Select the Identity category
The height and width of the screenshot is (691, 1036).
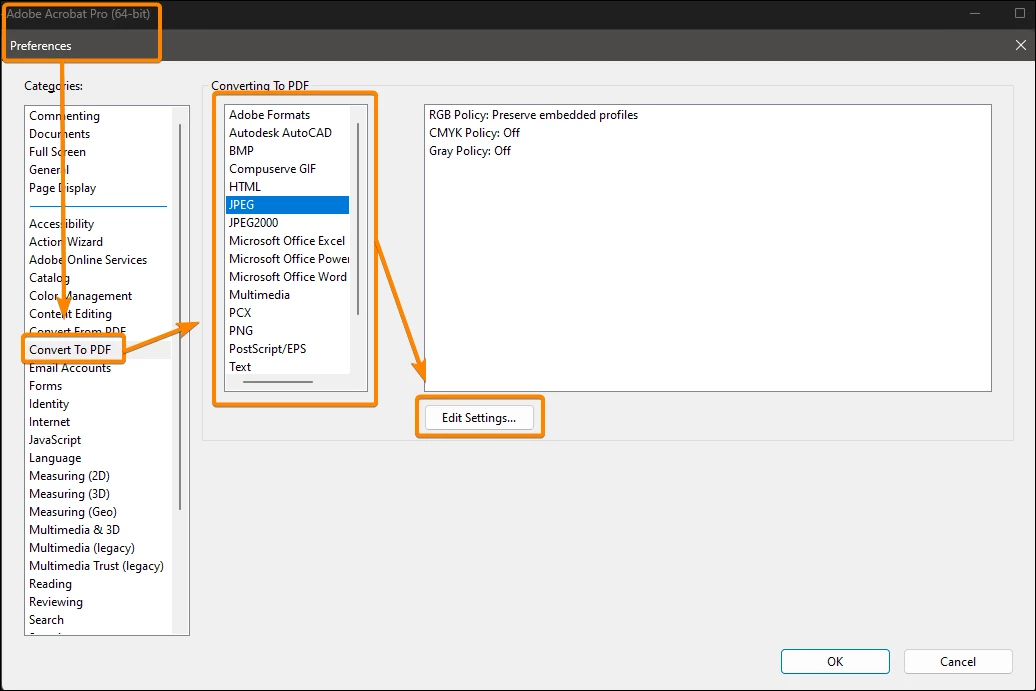point(49,404)
